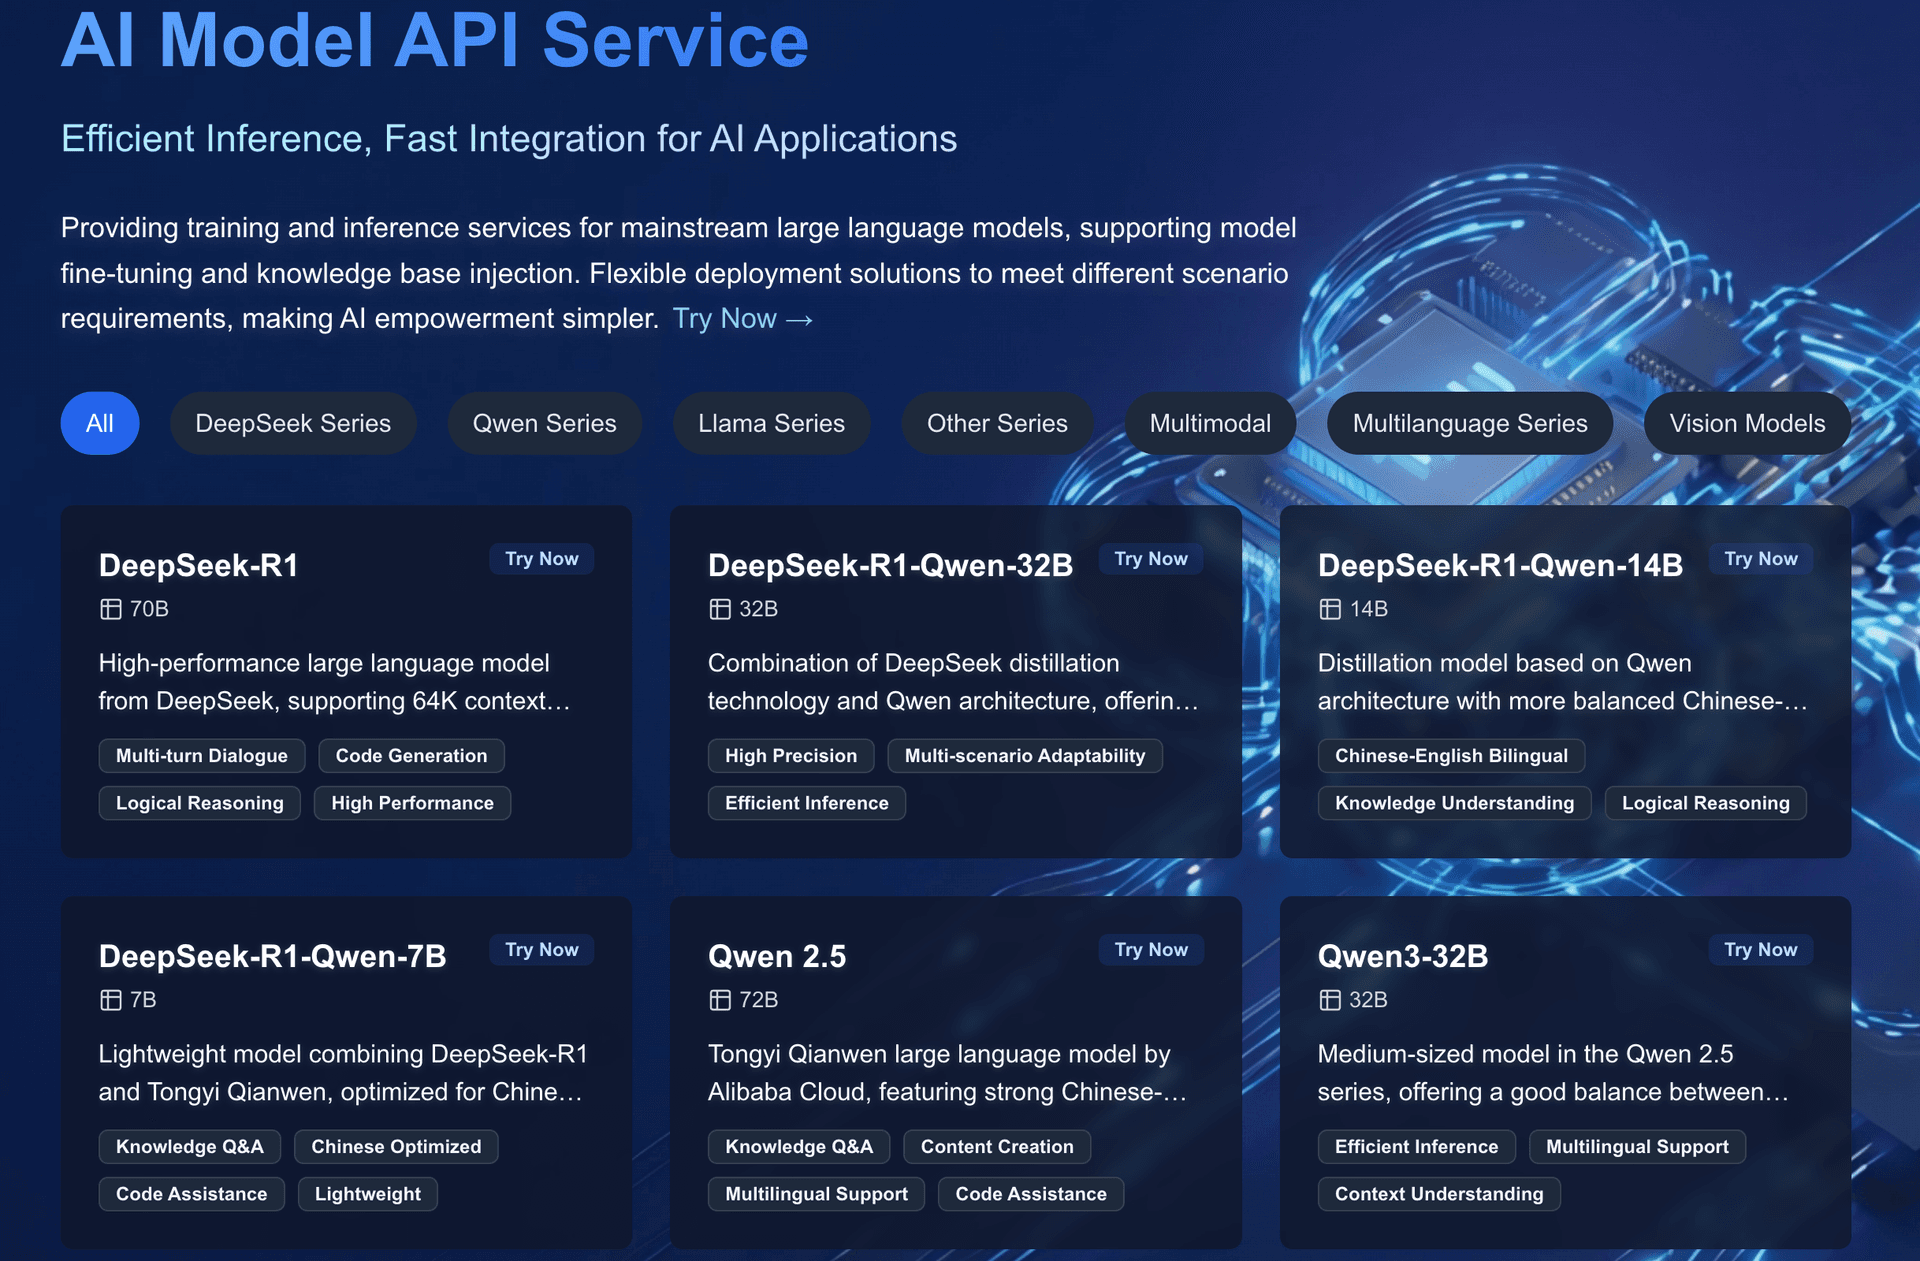Image resolution: width=1920 pixels, height=1261 pixels.
Task: Switch to the Qwen Series tab
Action: 544,423
